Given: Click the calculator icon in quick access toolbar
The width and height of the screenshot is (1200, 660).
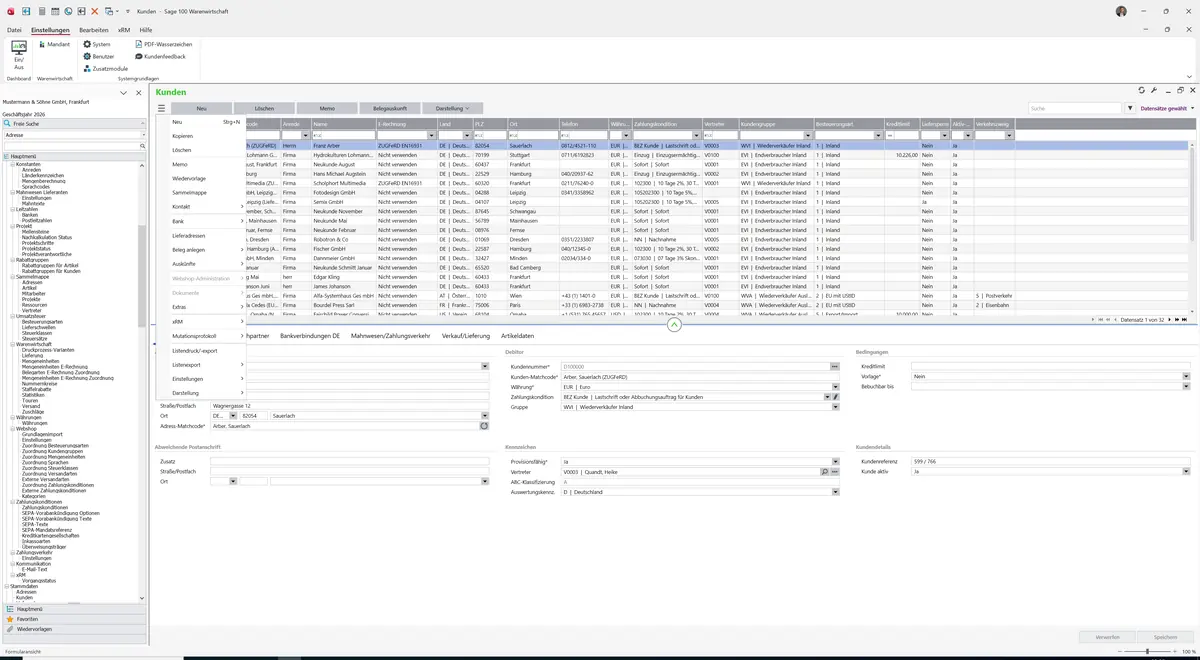Looking at the screenshot, I should (43, 11).
